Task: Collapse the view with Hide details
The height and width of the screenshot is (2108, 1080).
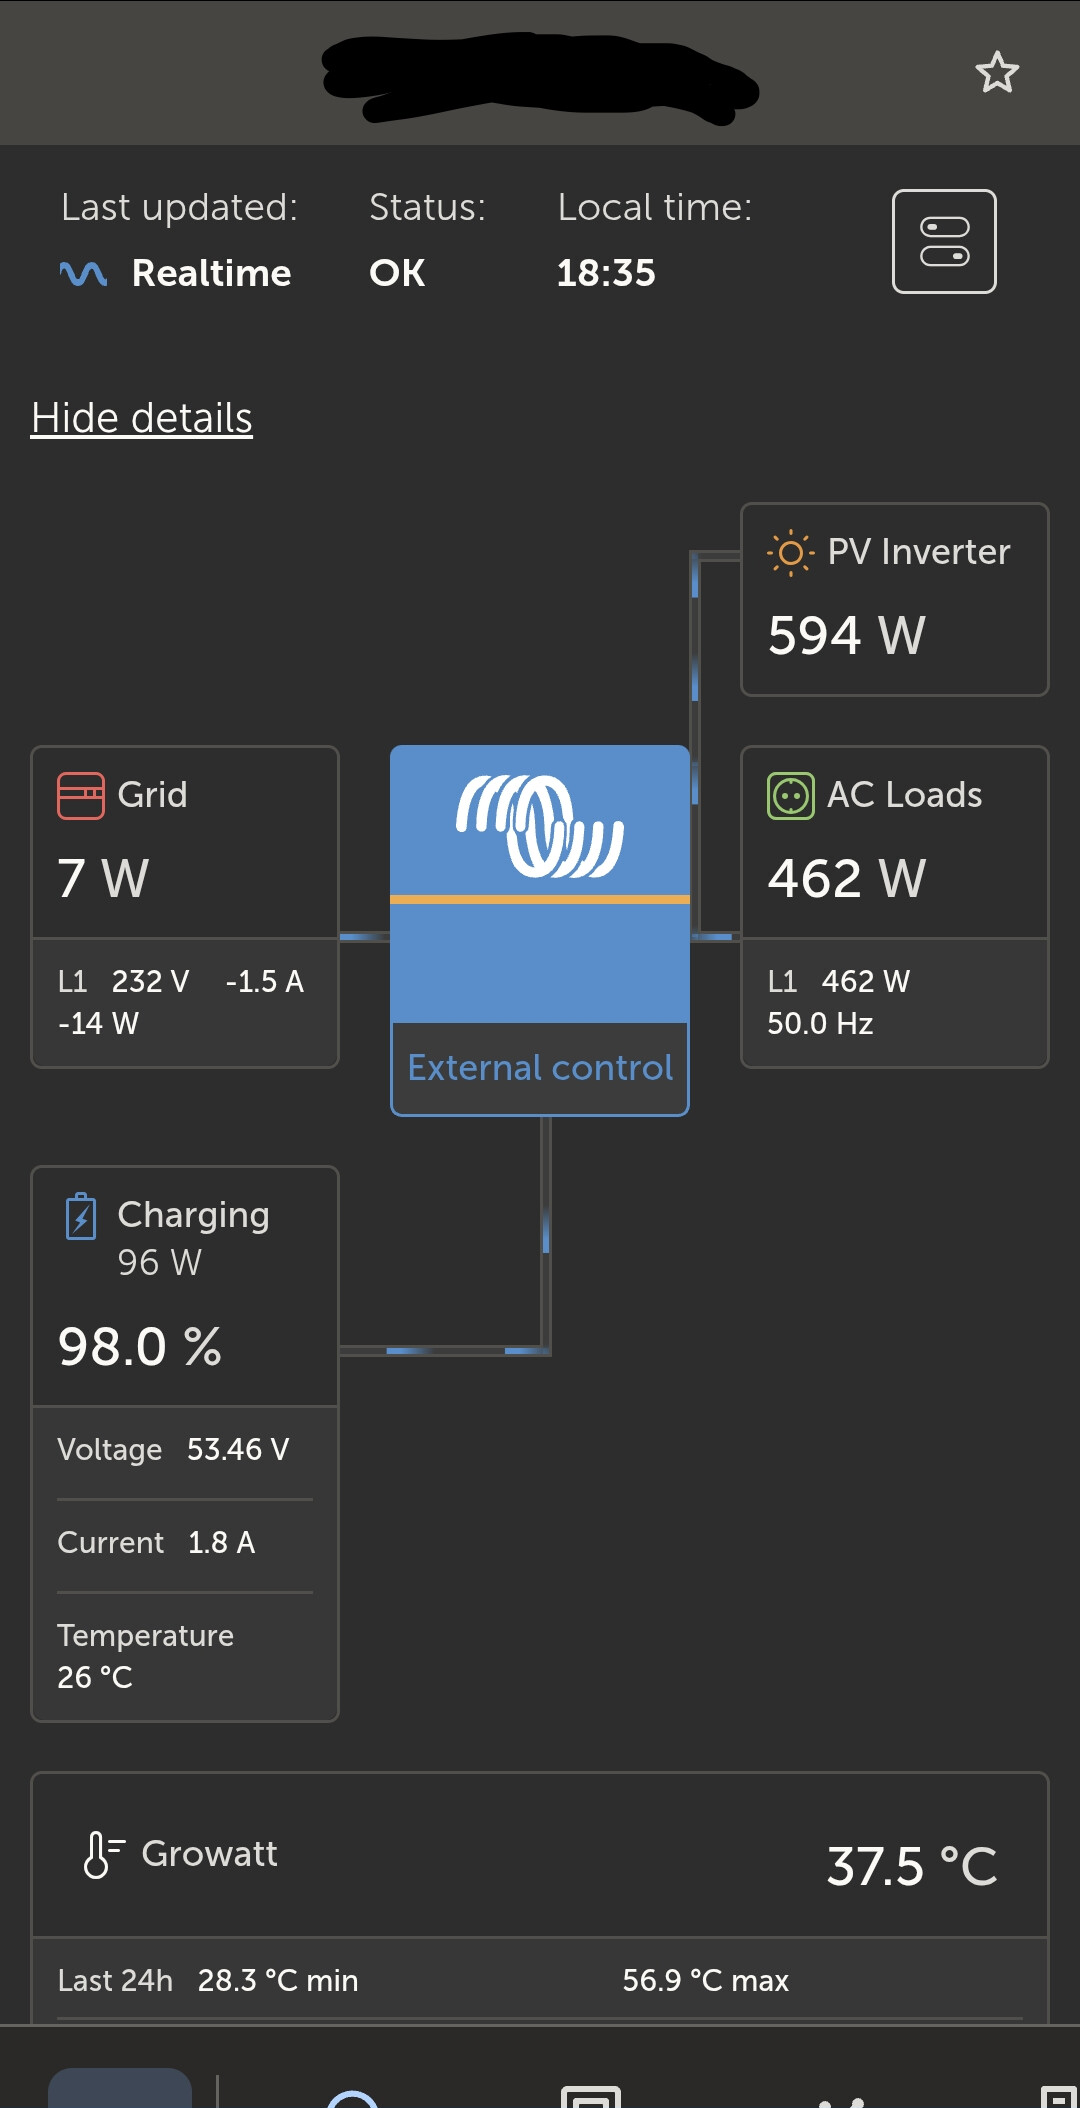Action: (x=142, y=418)
